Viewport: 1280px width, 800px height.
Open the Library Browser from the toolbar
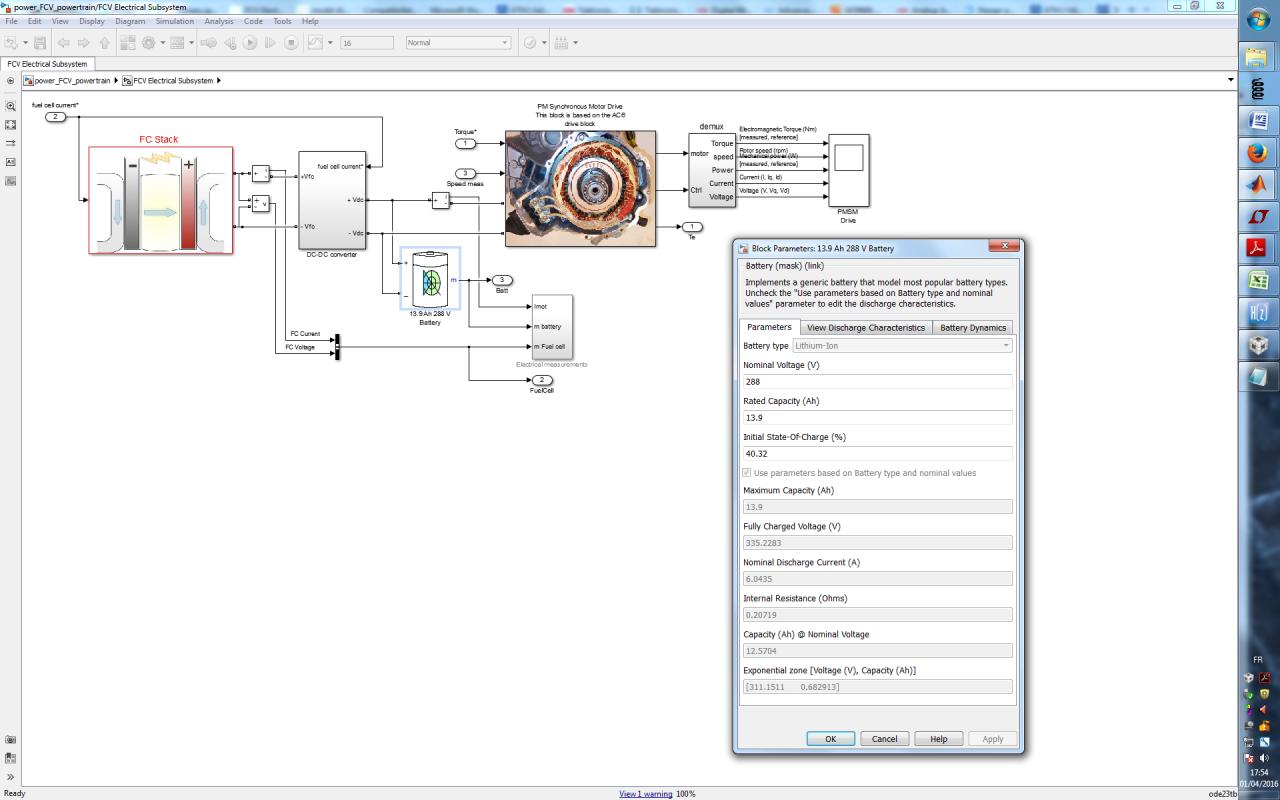[127, 43]
